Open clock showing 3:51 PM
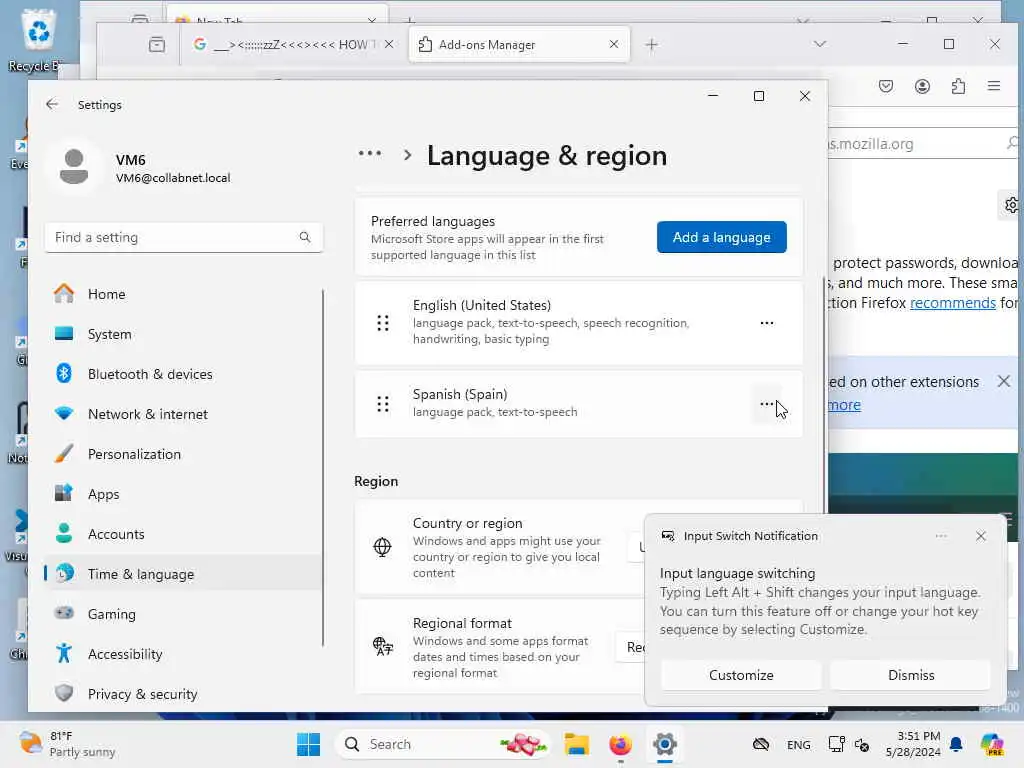Screen dimensions: 1024x768 pyautogui.click(x=913, y=744)
